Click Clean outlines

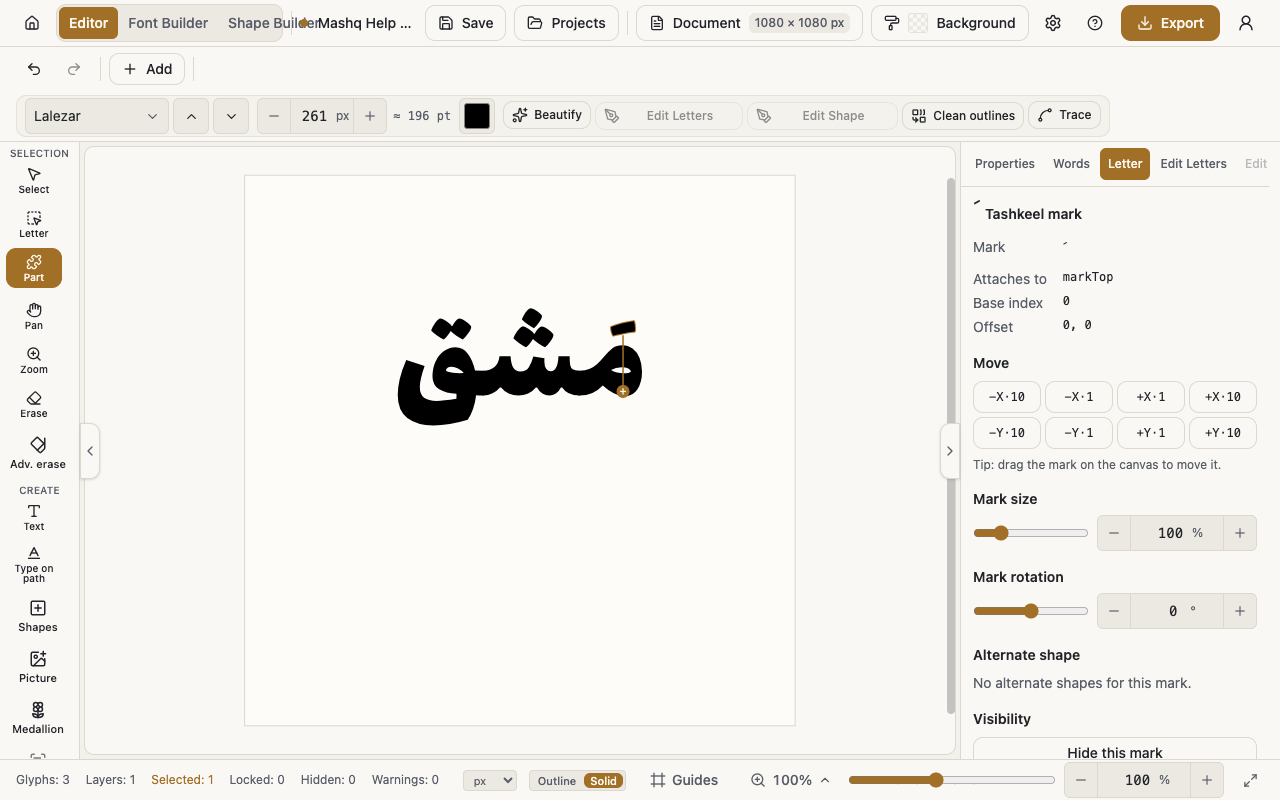(x=963, y=116)
